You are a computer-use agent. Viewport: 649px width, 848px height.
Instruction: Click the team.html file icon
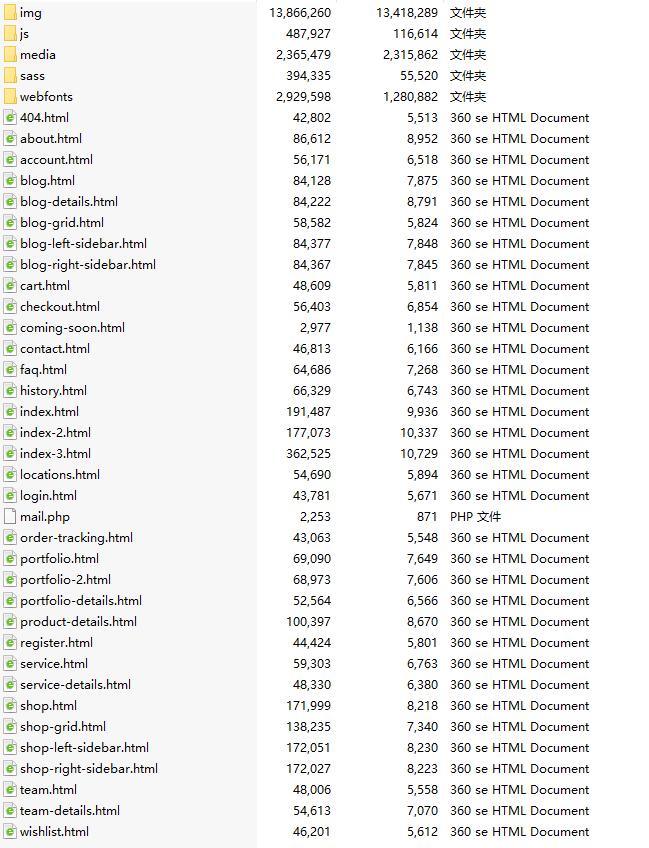[x=10, y=790]
